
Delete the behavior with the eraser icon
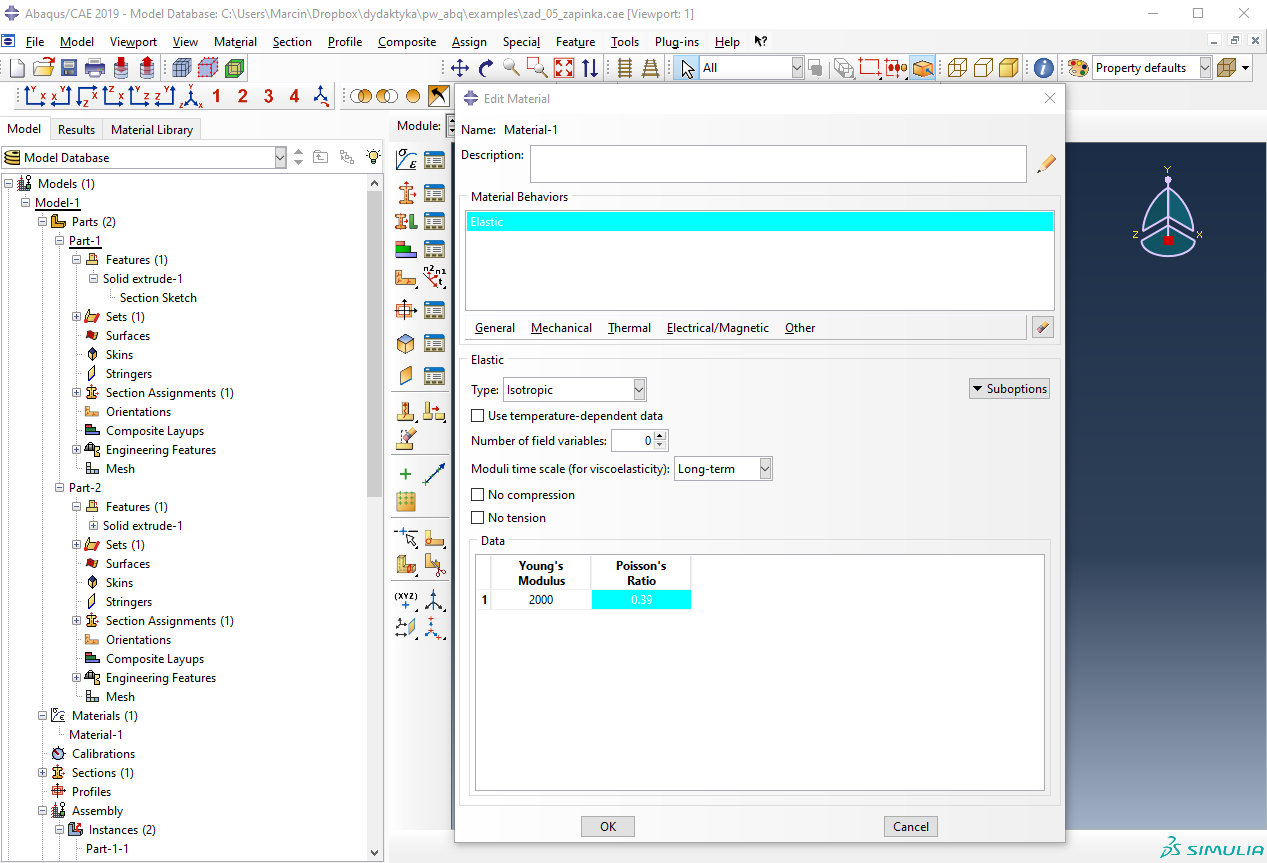point(1042,327)
